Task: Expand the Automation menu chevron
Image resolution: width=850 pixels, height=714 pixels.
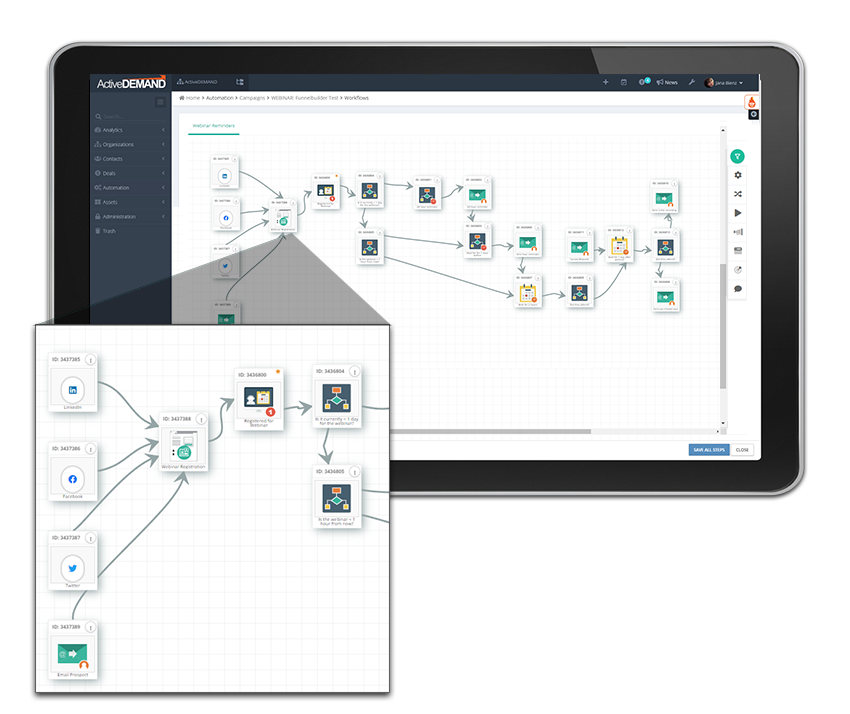Action: click(x=165, y=188)
